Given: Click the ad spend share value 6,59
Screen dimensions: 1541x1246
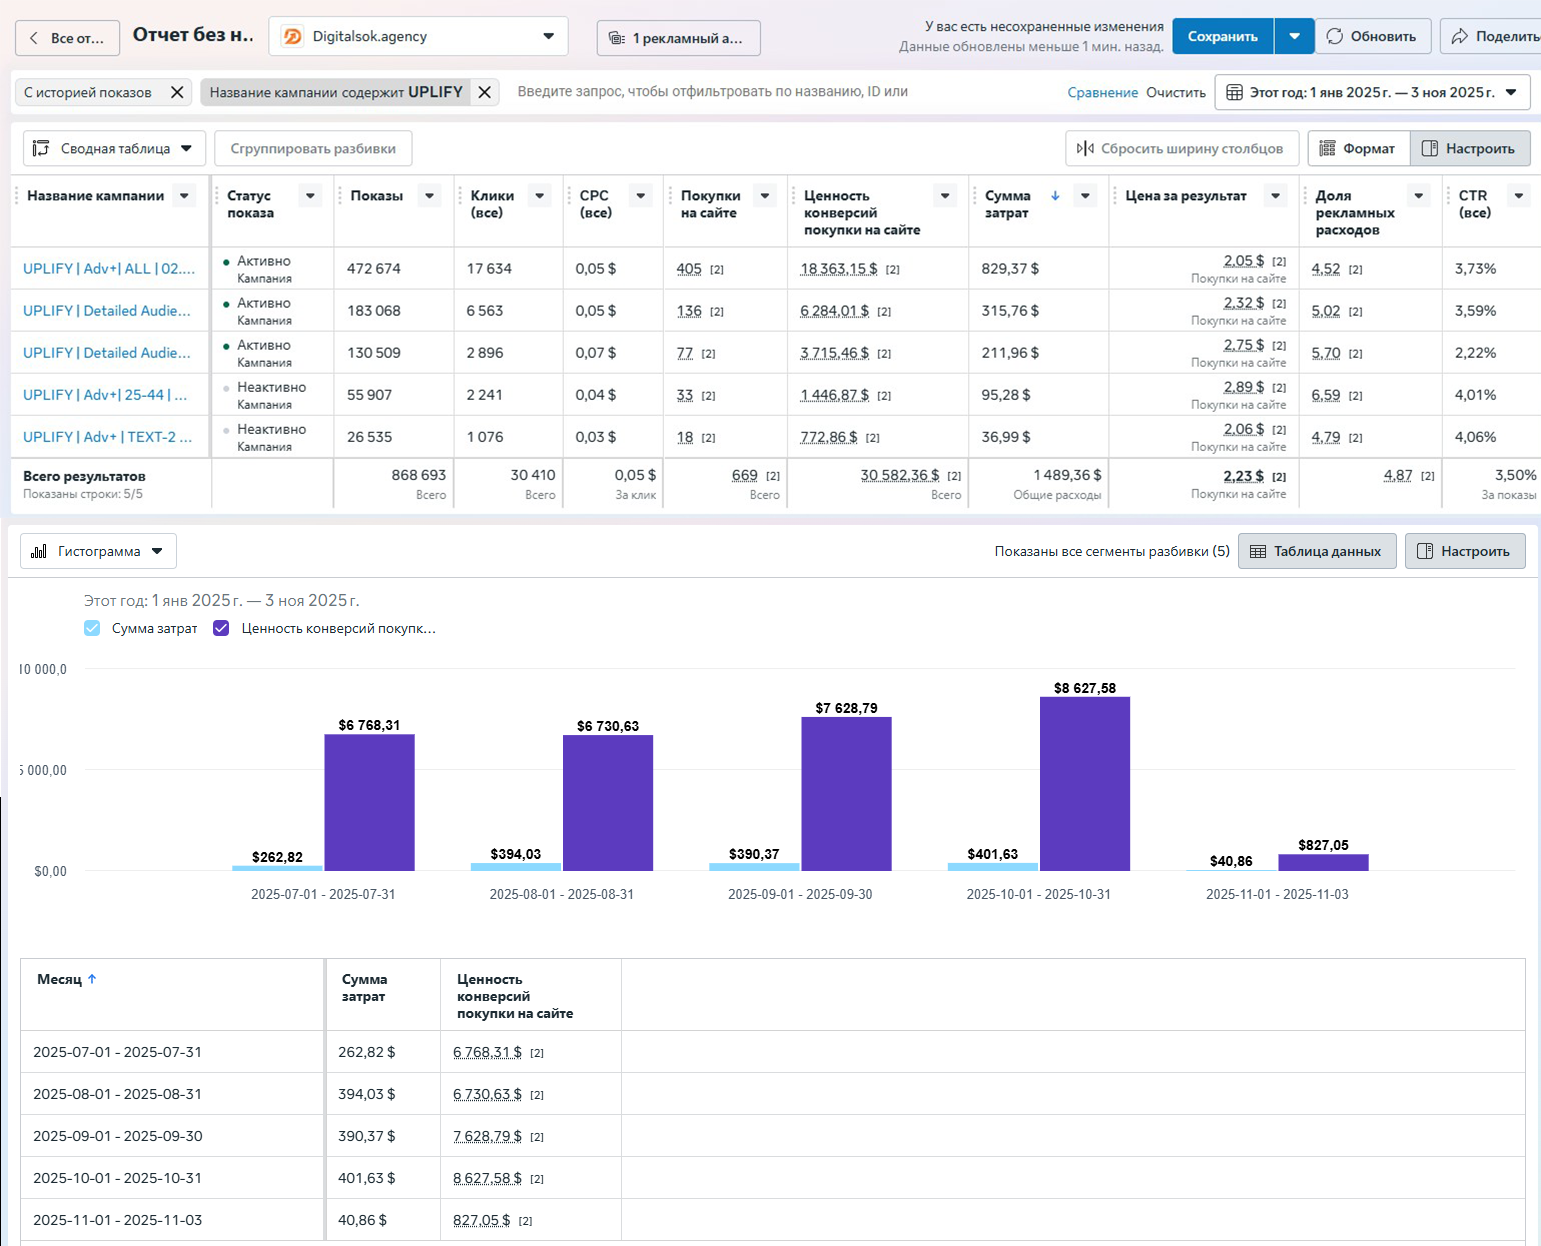Looking at the screenshot, I should (x=1326, y=395).
